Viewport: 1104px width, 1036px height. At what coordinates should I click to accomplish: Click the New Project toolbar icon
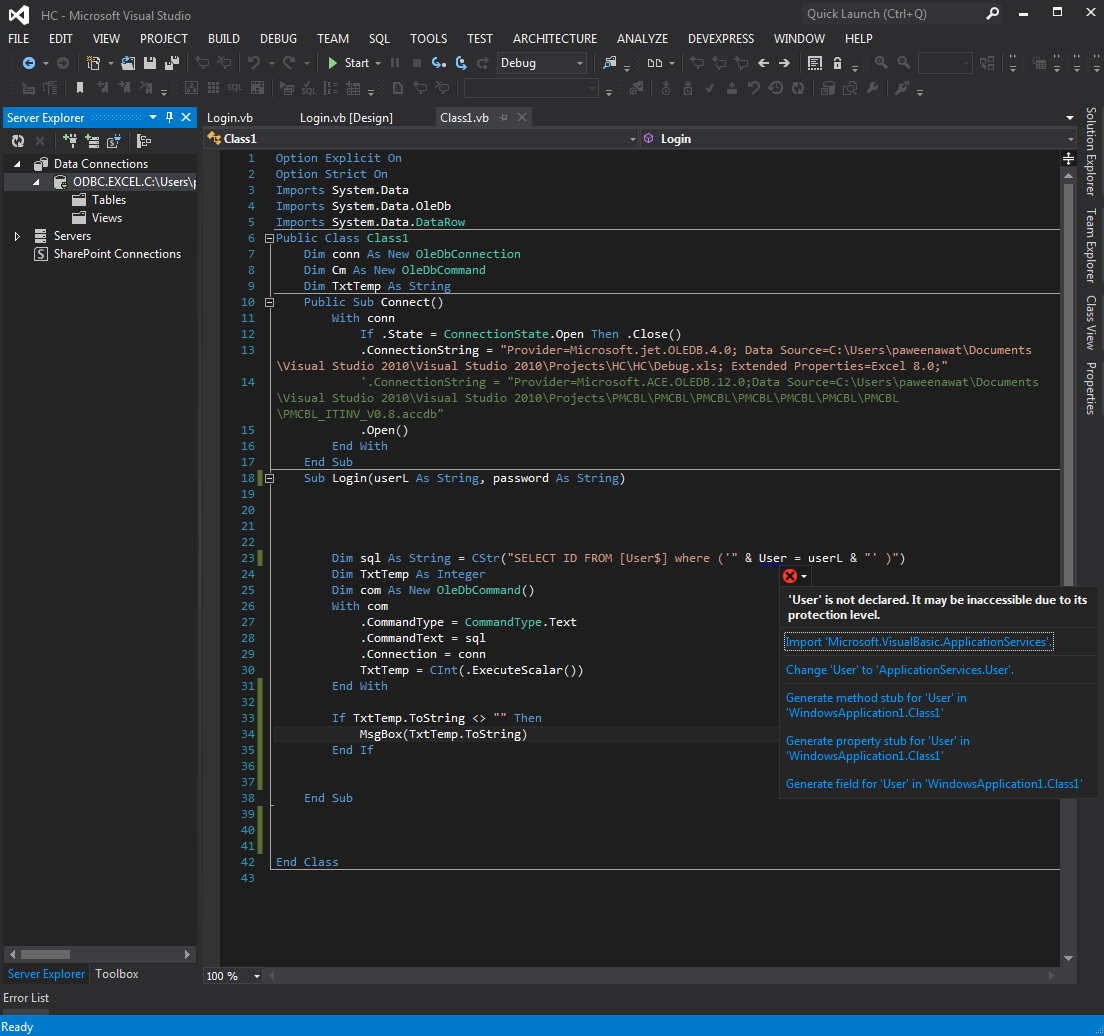pyautogui.click(x=93, y=63)
